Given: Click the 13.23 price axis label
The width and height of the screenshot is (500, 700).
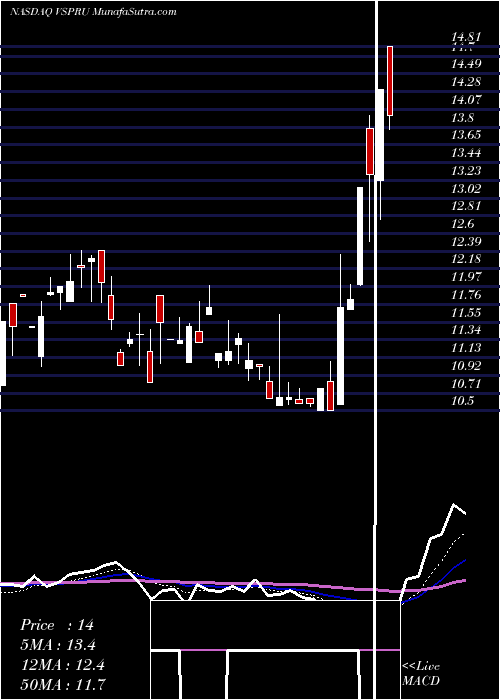Looking at the screenshot, I should tap(466, 171).
